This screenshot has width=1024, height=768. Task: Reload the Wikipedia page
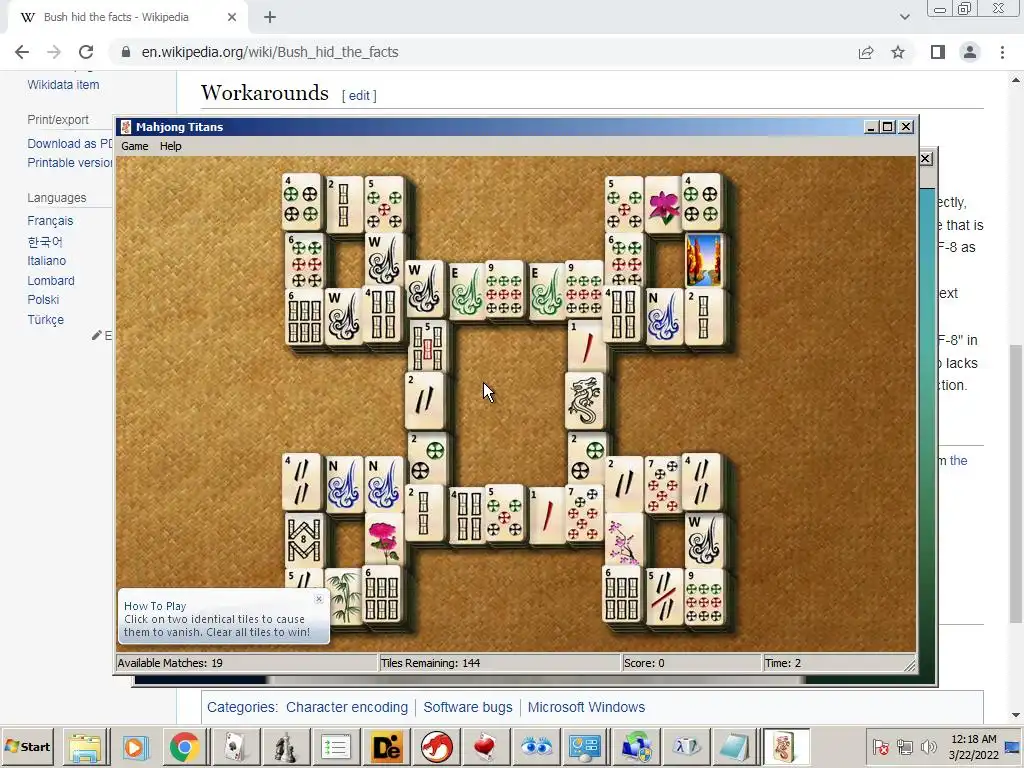coord(86,52)
